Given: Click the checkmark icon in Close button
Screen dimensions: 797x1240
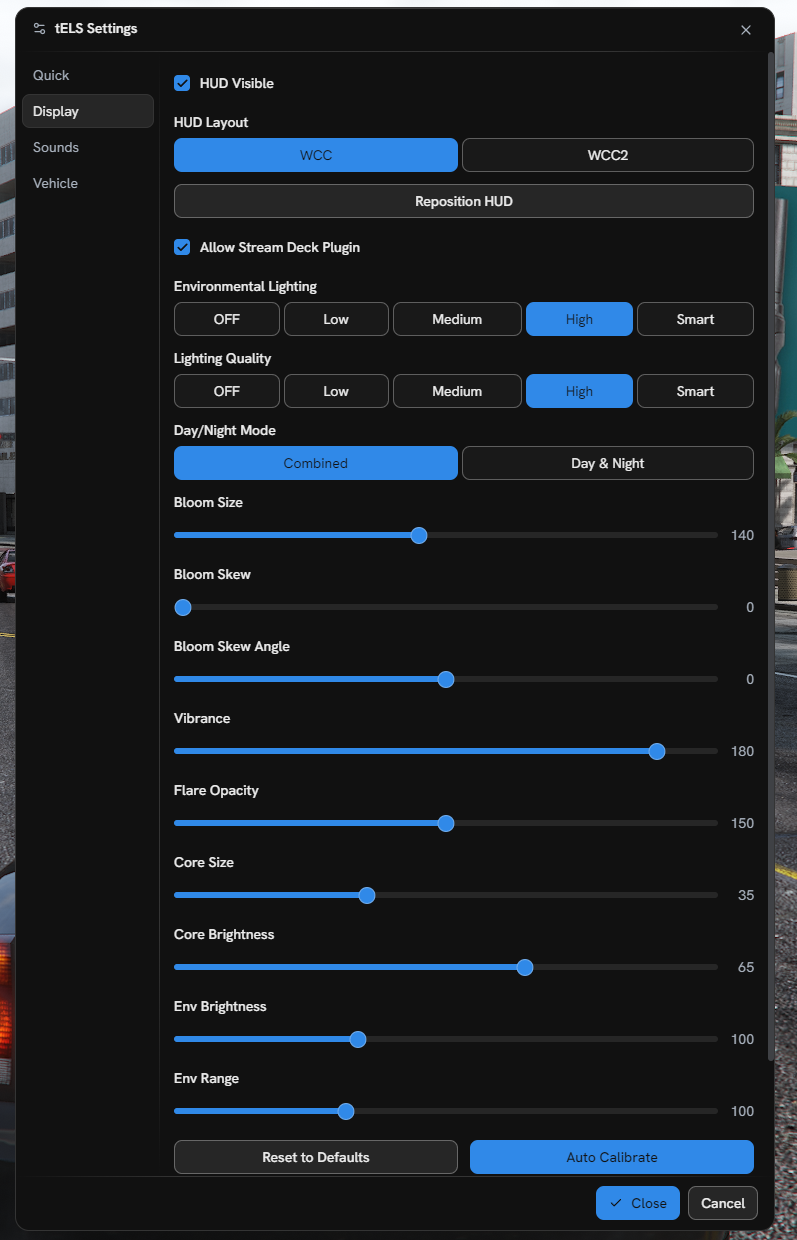Looking at the screenshot, I should point(616,1203).
